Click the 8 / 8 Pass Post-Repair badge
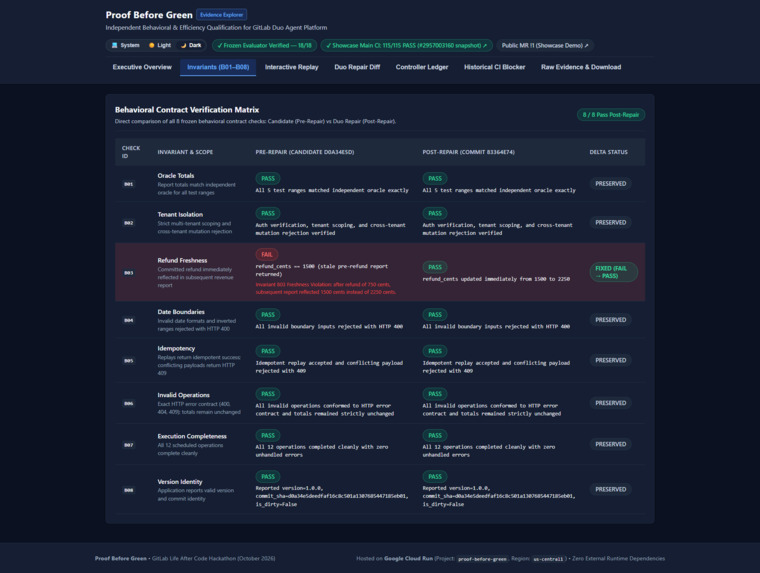 coord(611,115)
